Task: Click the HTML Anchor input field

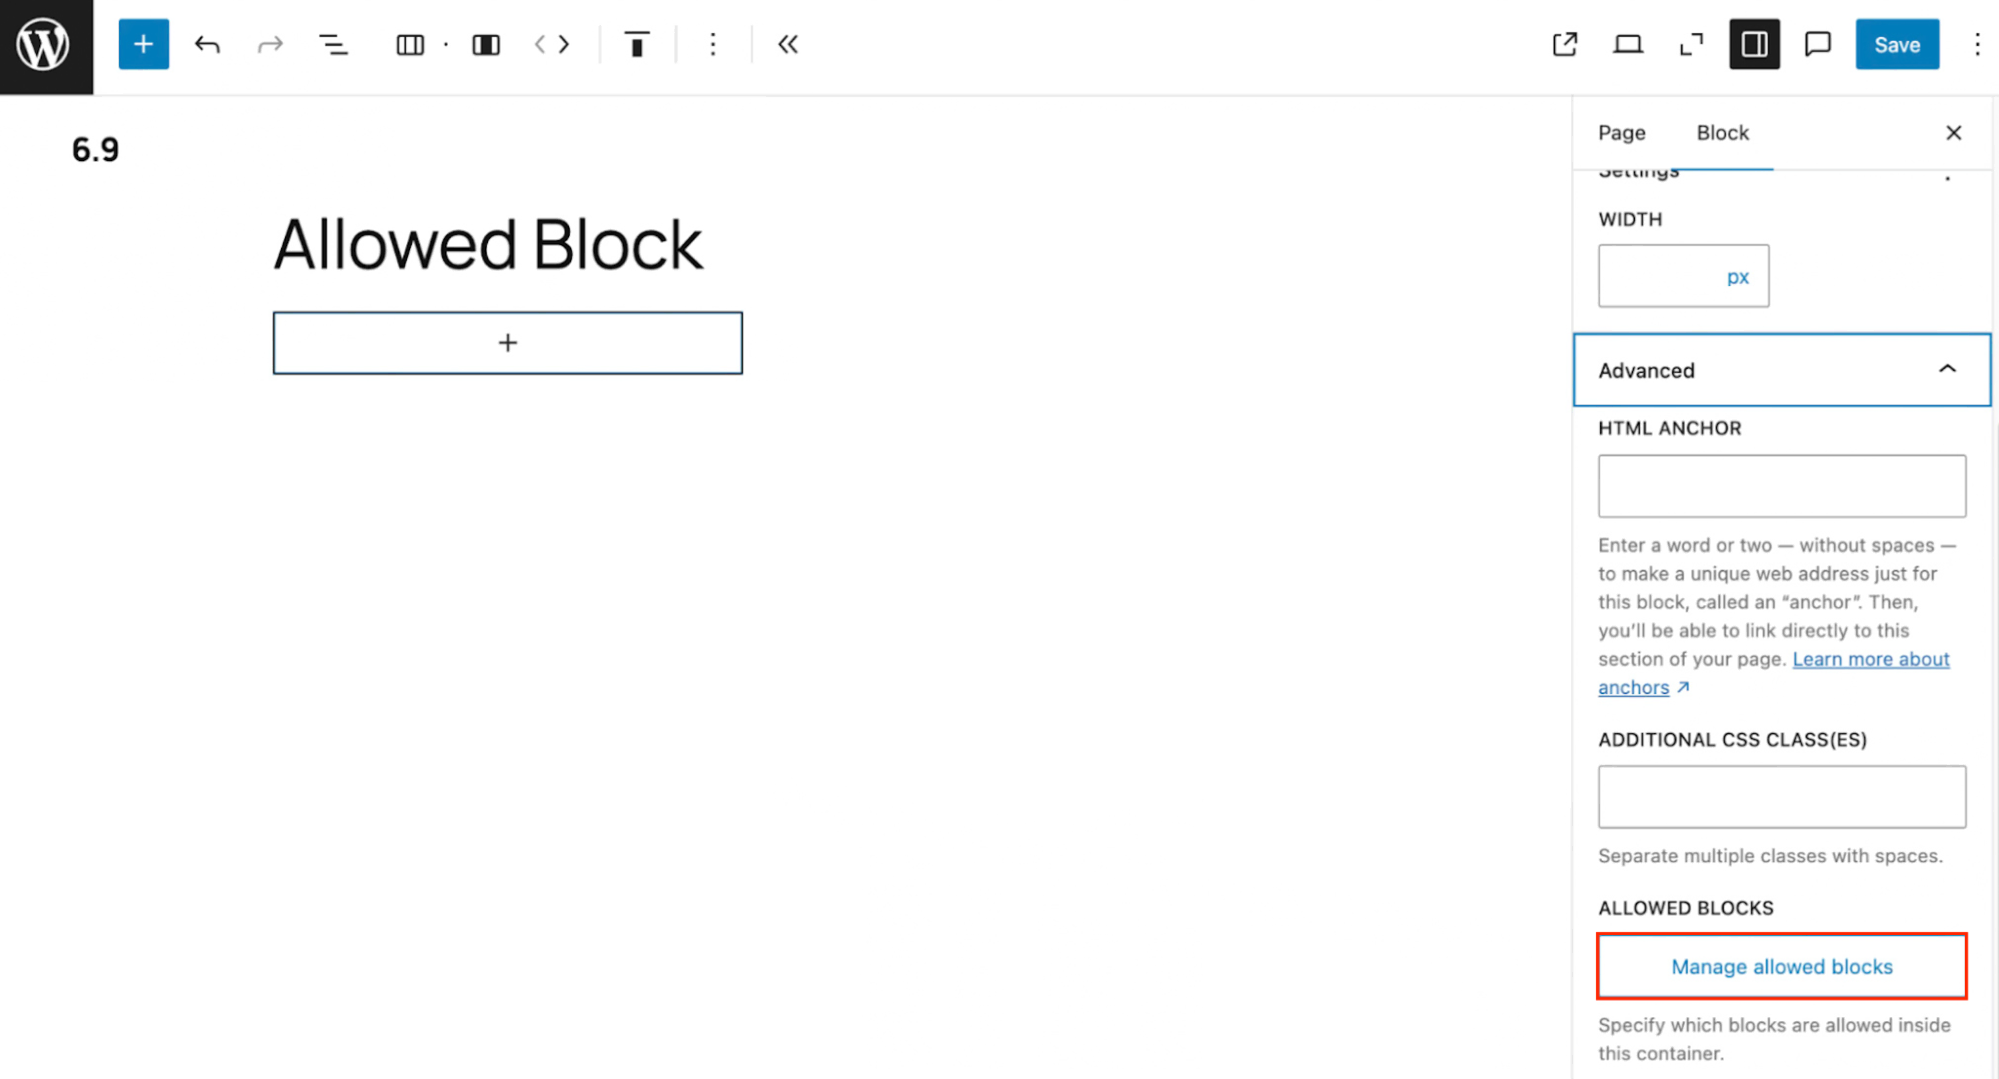Action: click(1781, 486)
